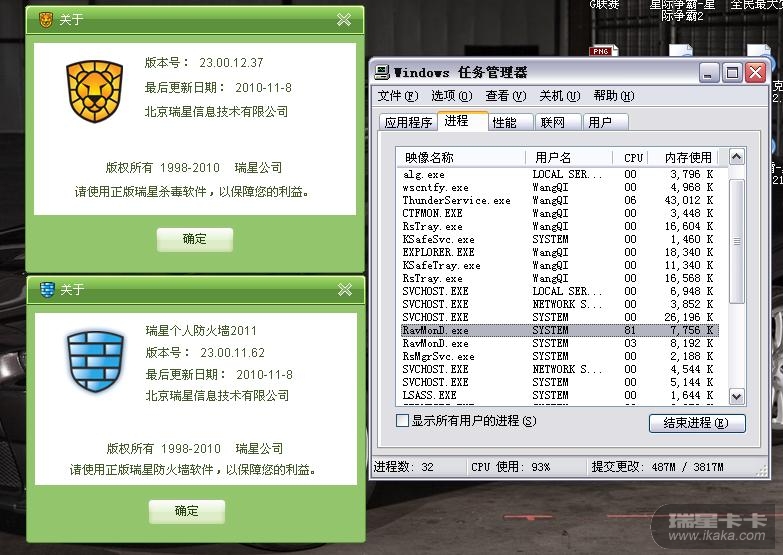
Task: Select the SVCHOST.EXE row using 6,948 K
Action: click(559, 291)
